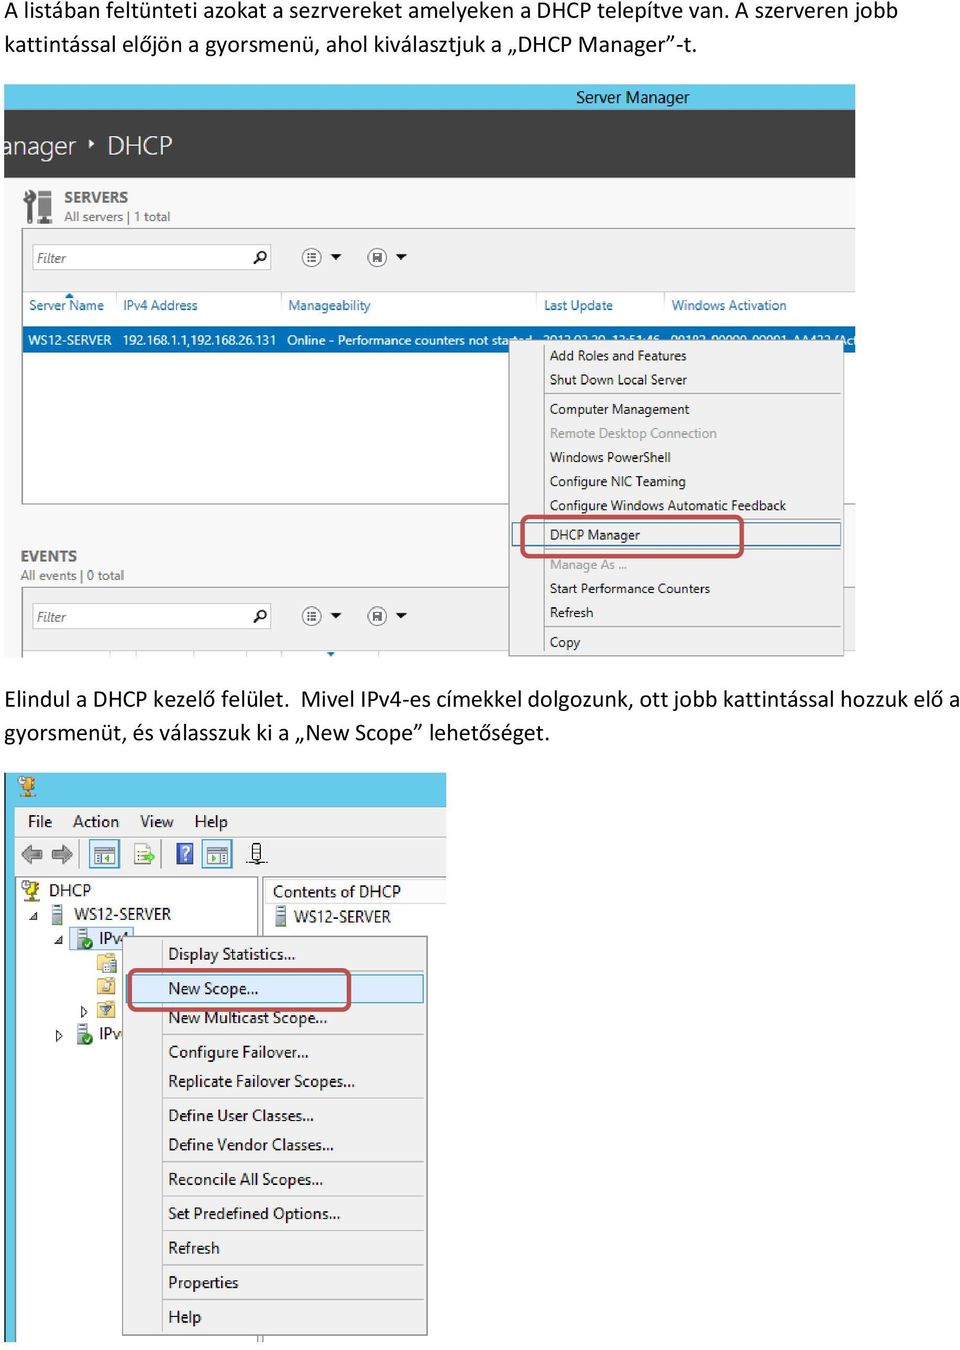Viewport: 960px width, 1350px height.
Task: Click the WS12-SERVER icon in the Contents pane
Action: pyautogui.click(x=281, y=916)
